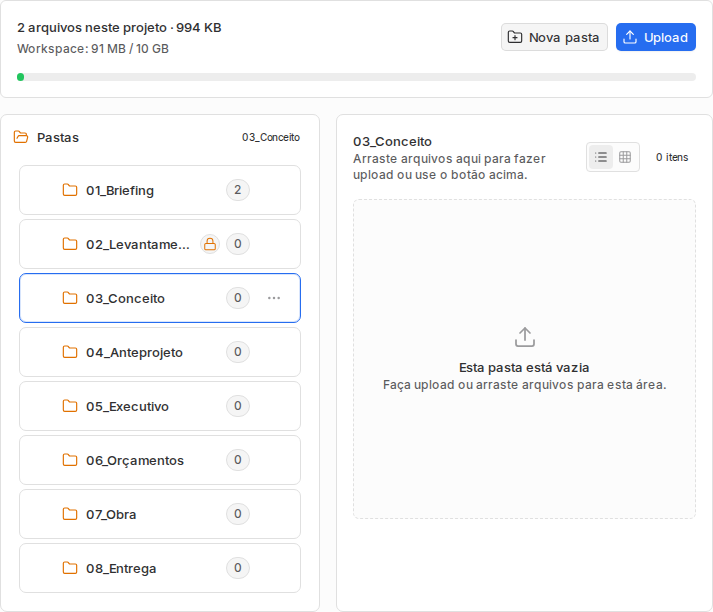
Task: Click the 'Esta pasta está vazia' message
Action: 524,367
